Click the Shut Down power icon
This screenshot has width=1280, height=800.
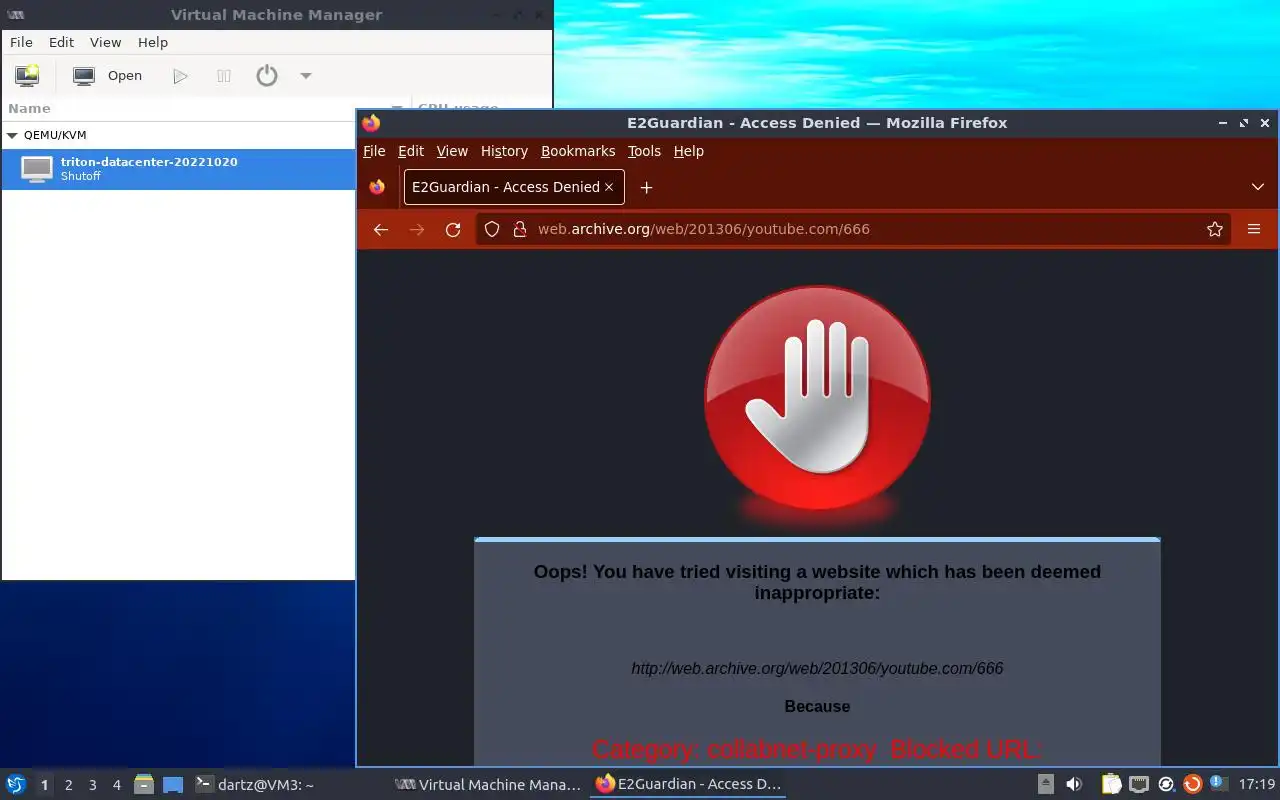pos(267,76)
